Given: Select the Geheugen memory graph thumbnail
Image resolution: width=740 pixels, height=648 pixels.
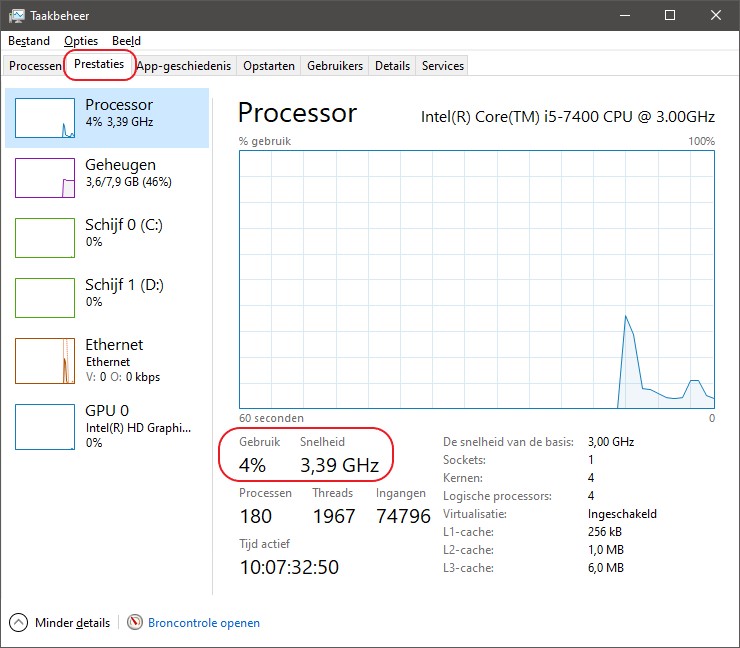Looking at the screenshot, I should click(x=46, y=178).
